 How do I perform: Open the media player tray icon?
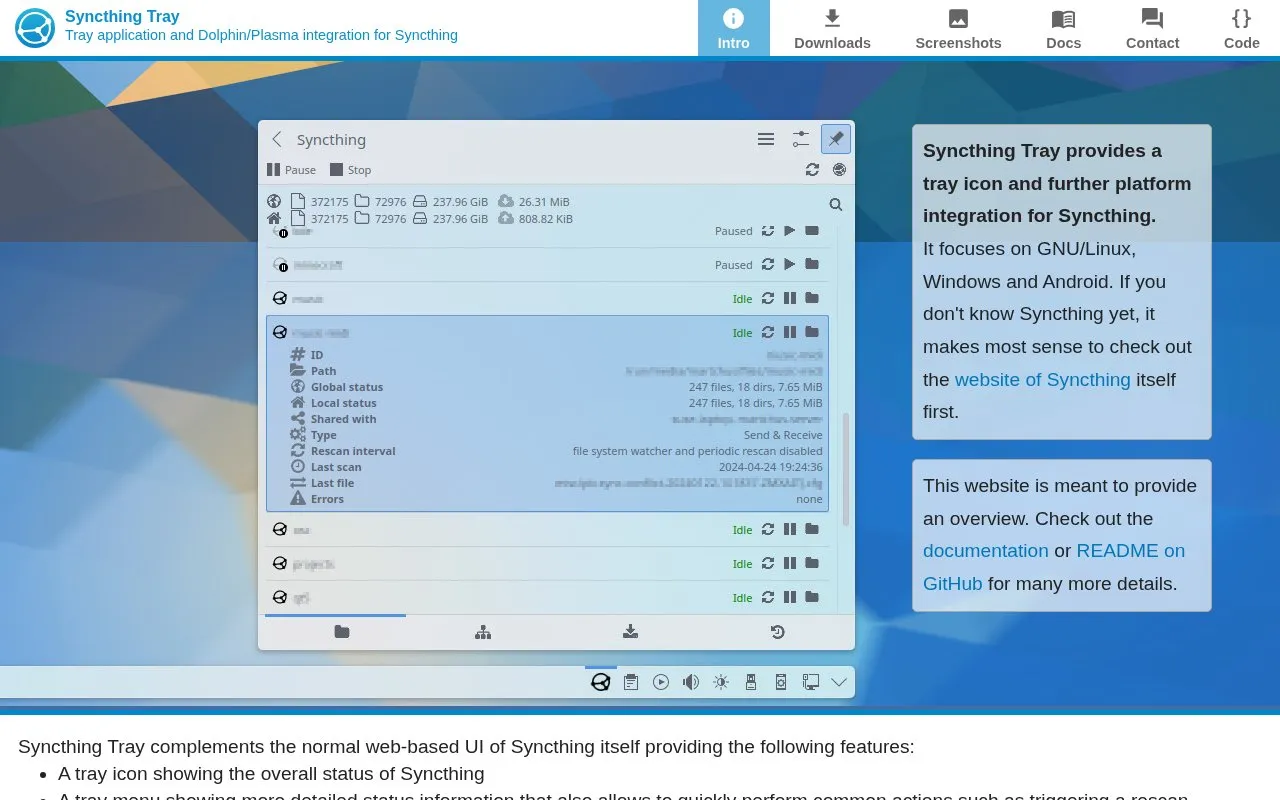(x=661, y=682)
